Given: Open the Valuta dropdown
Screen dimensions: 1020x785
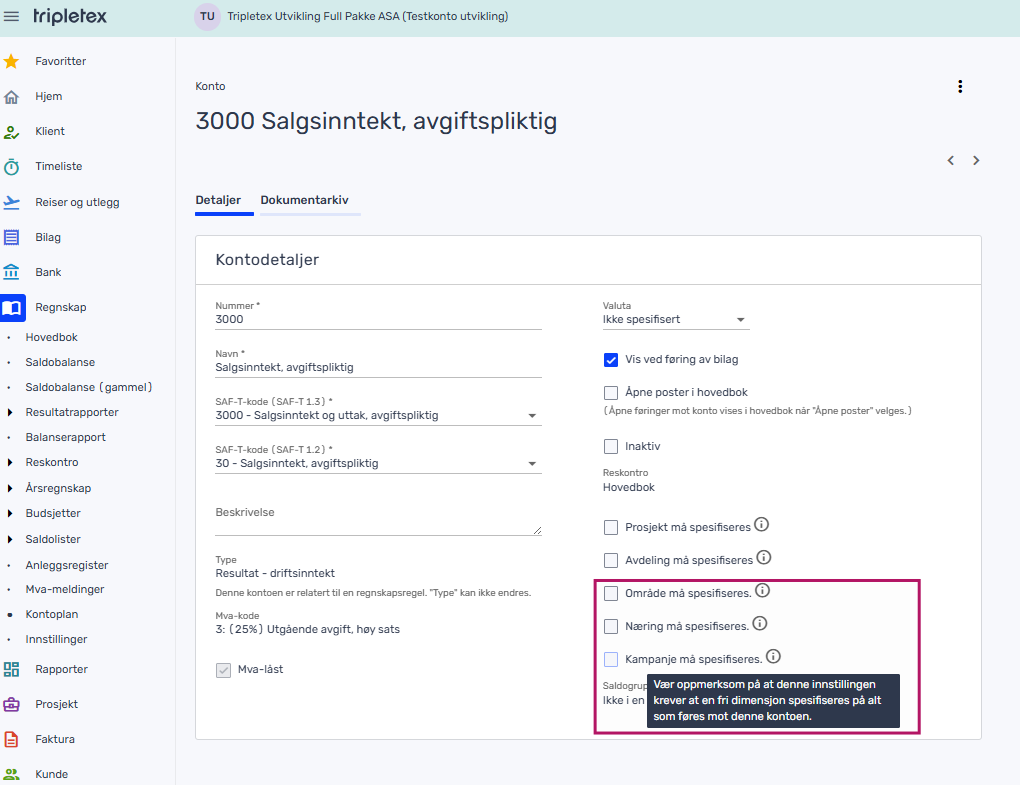Looking at the screenshot, I should click(x=675, y=320).
